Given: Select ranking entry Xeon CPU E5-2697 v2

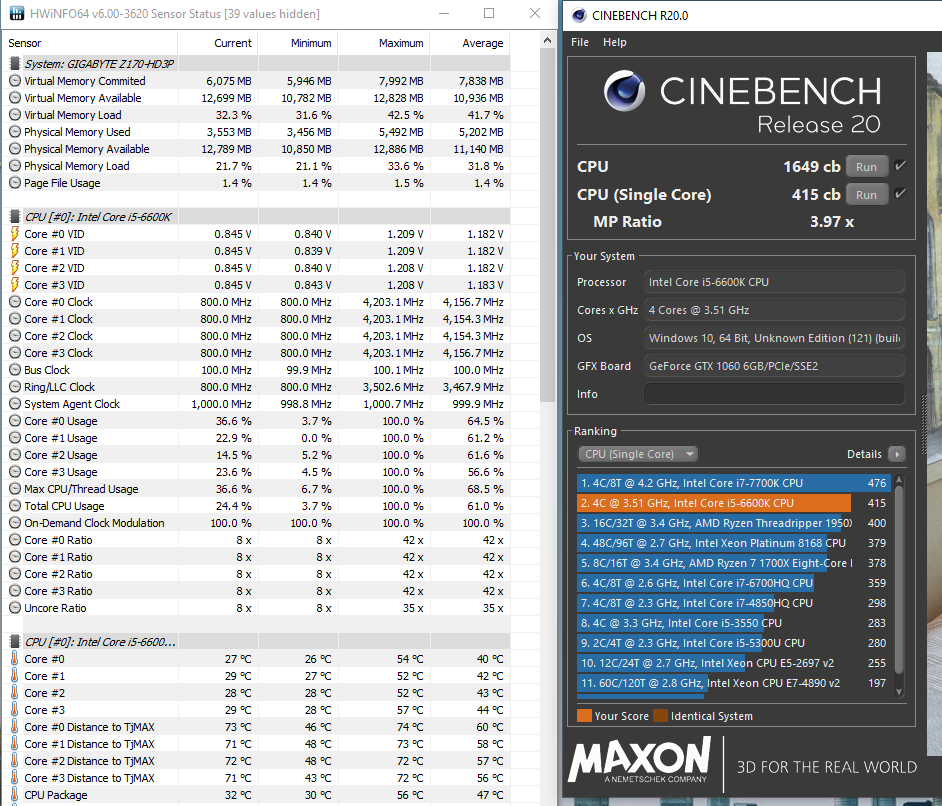Looking at the screenshot, I should (x=734, y=663).
